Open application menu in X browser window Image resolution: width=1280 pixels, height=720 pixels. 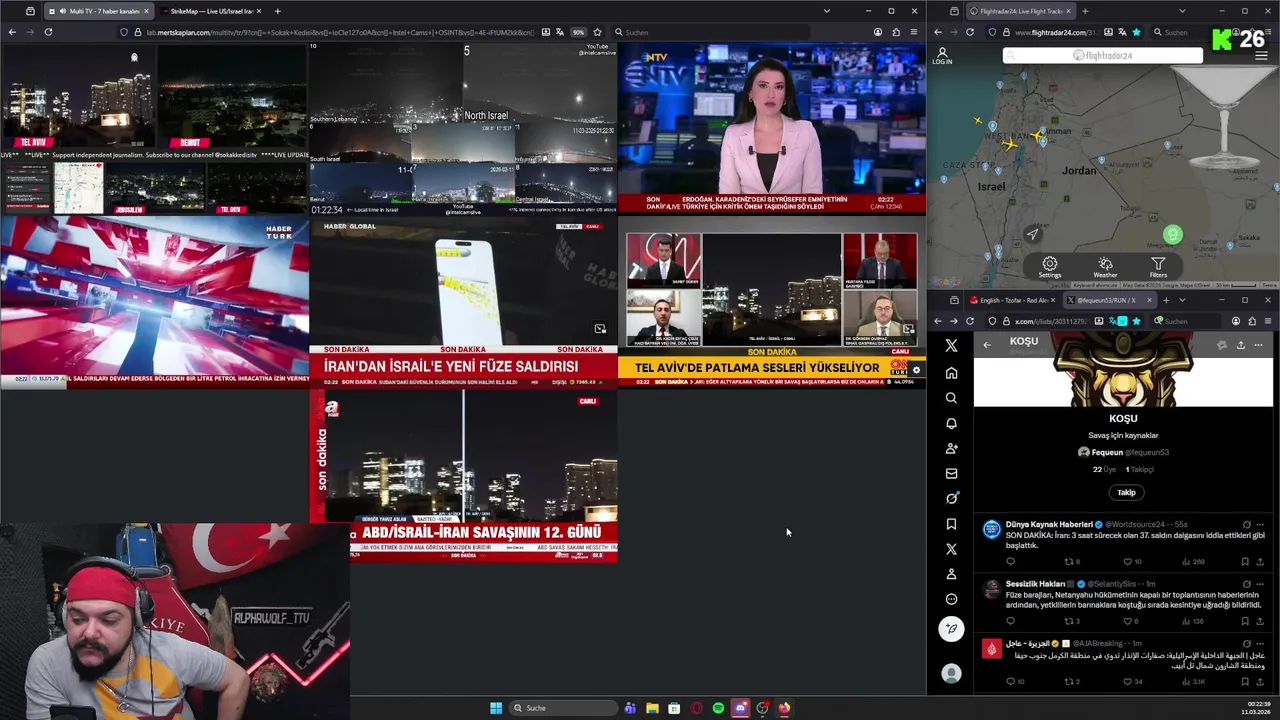coord(1268,321)
